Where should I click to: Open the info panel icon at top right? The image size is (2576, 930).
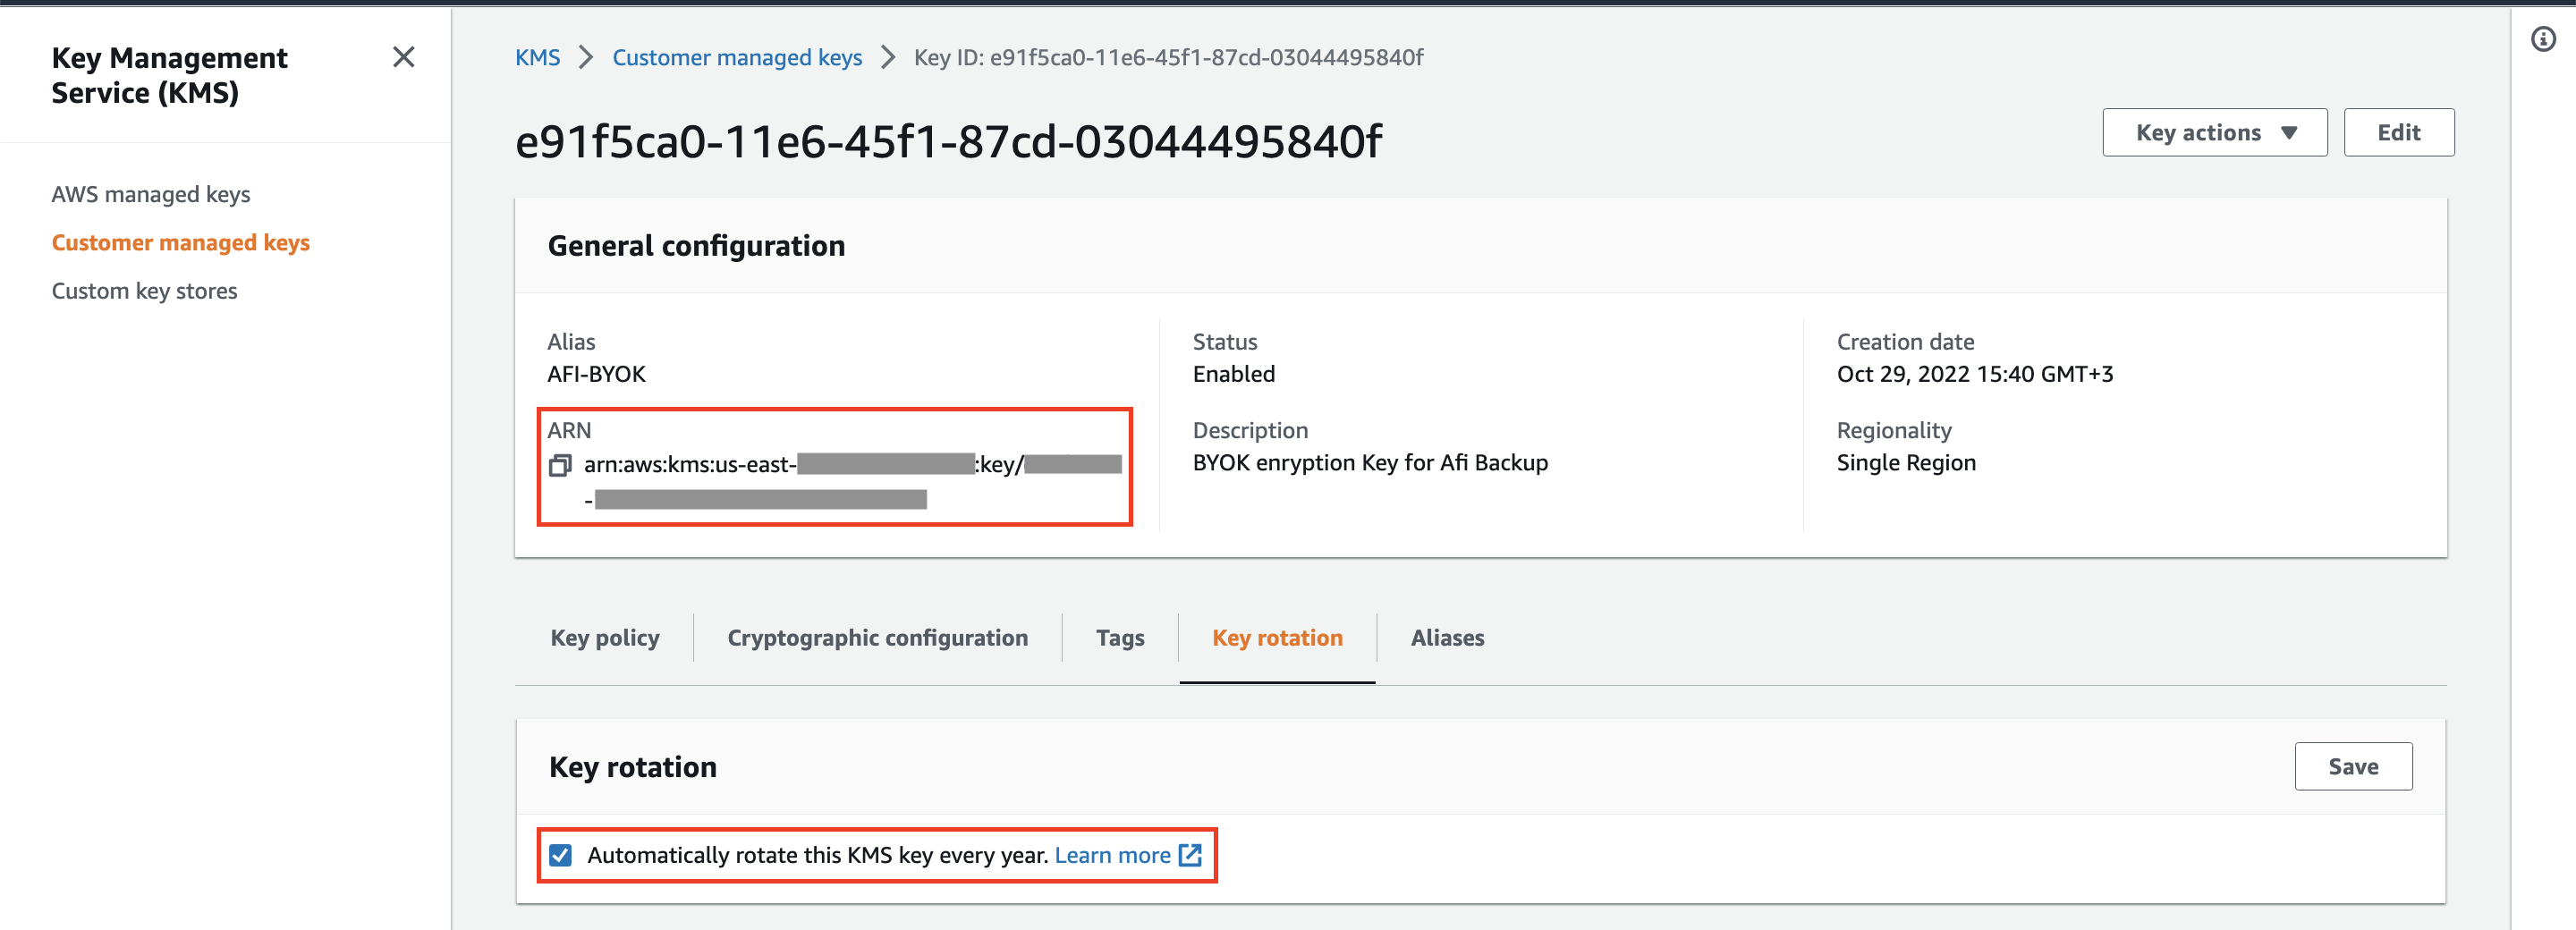(2543, 39)
